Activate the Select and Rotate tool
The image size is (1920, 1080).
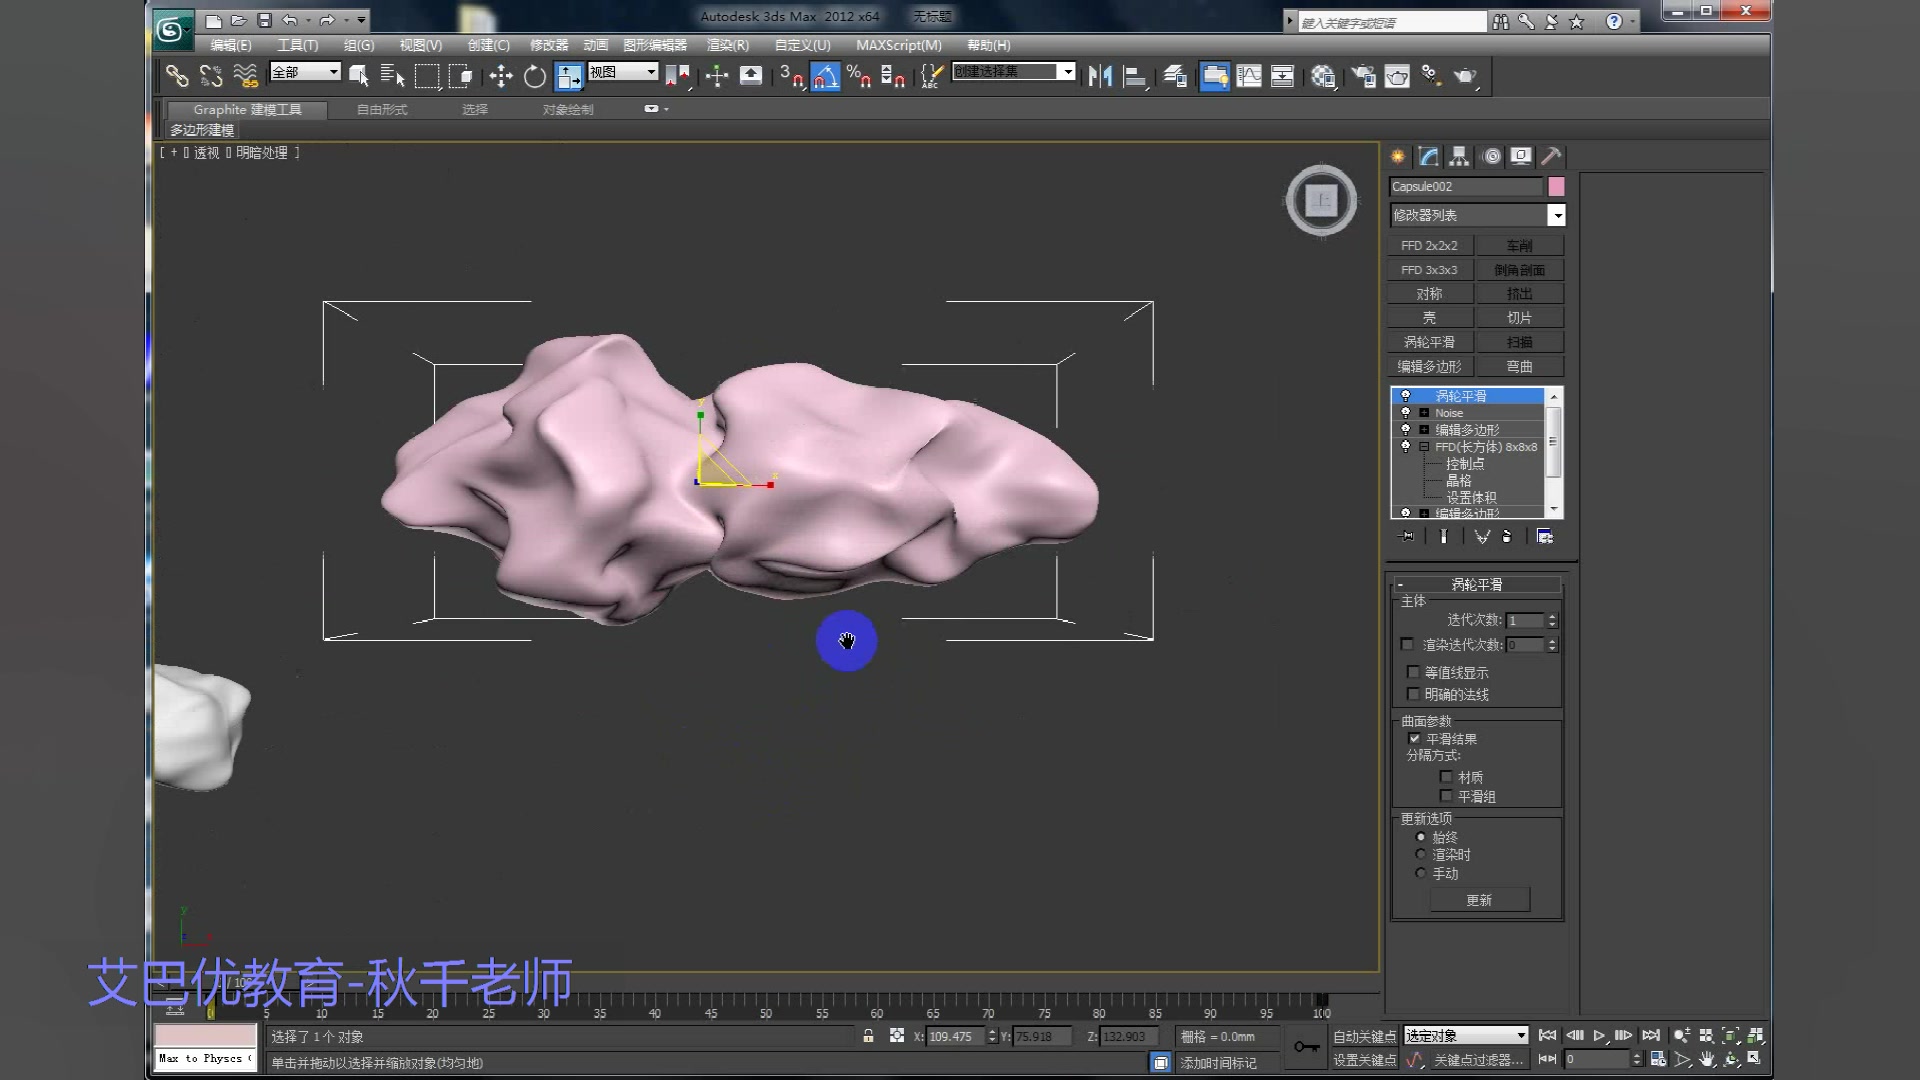[x=535, y=76]
